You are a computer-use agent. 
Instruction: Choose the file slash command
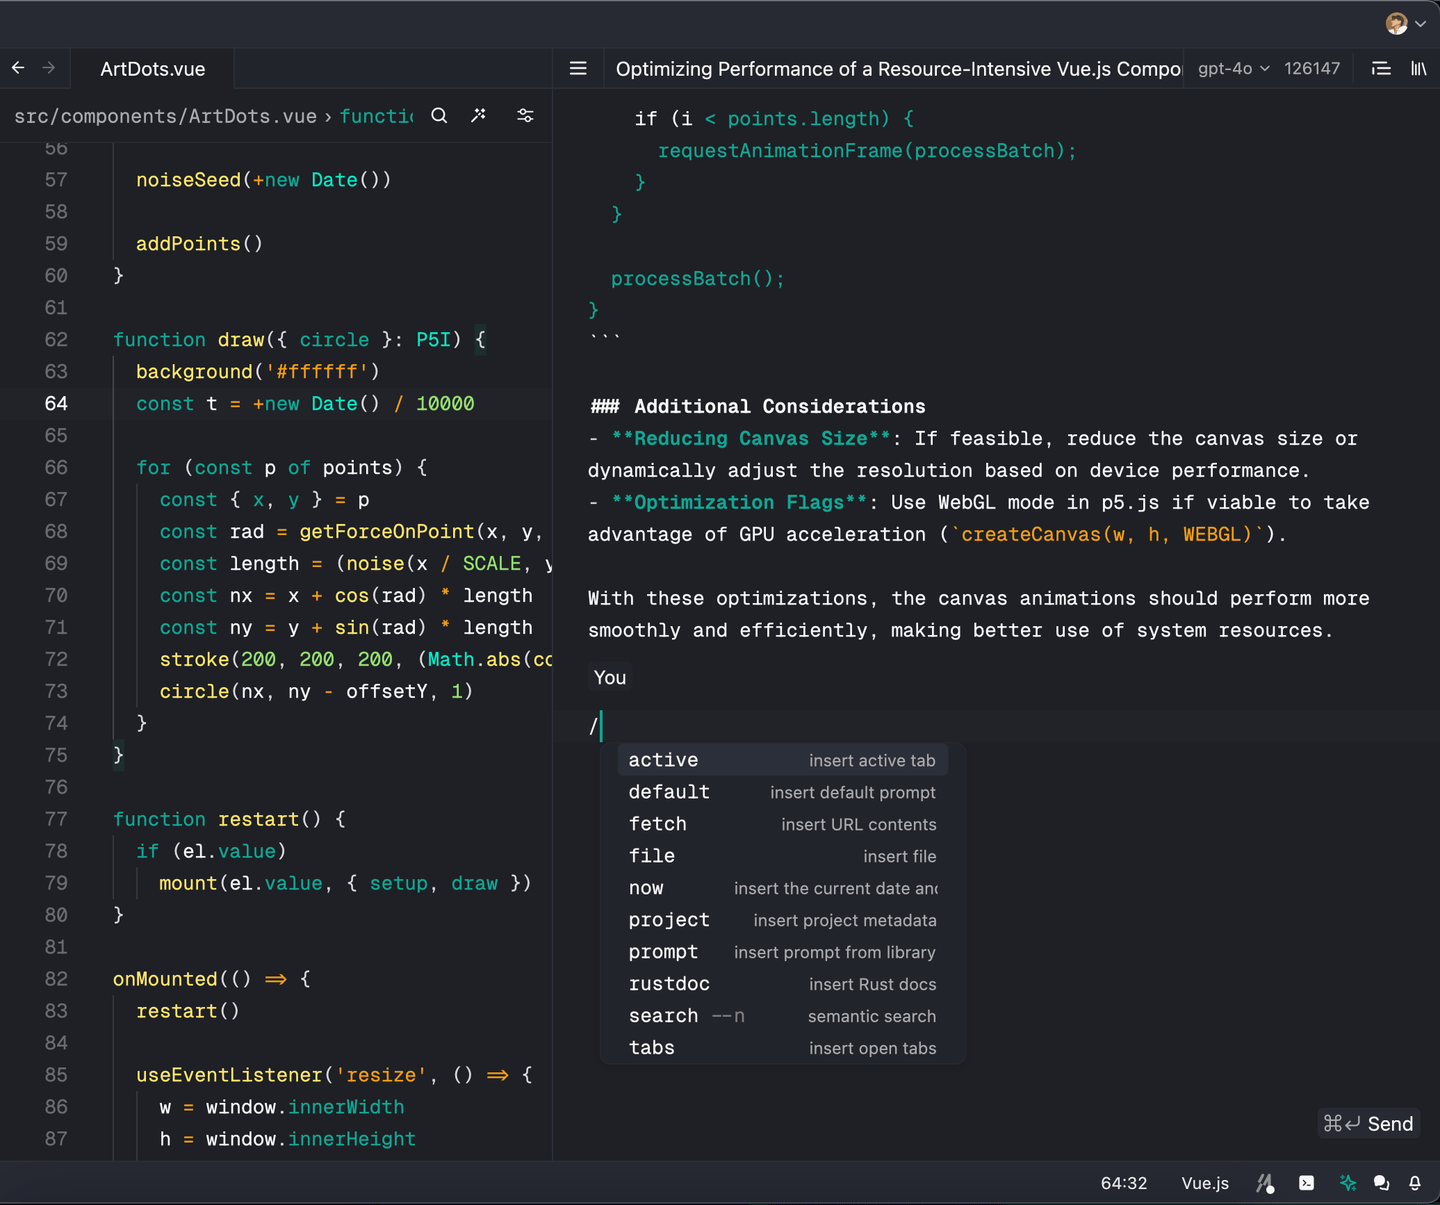coord(782,856)
